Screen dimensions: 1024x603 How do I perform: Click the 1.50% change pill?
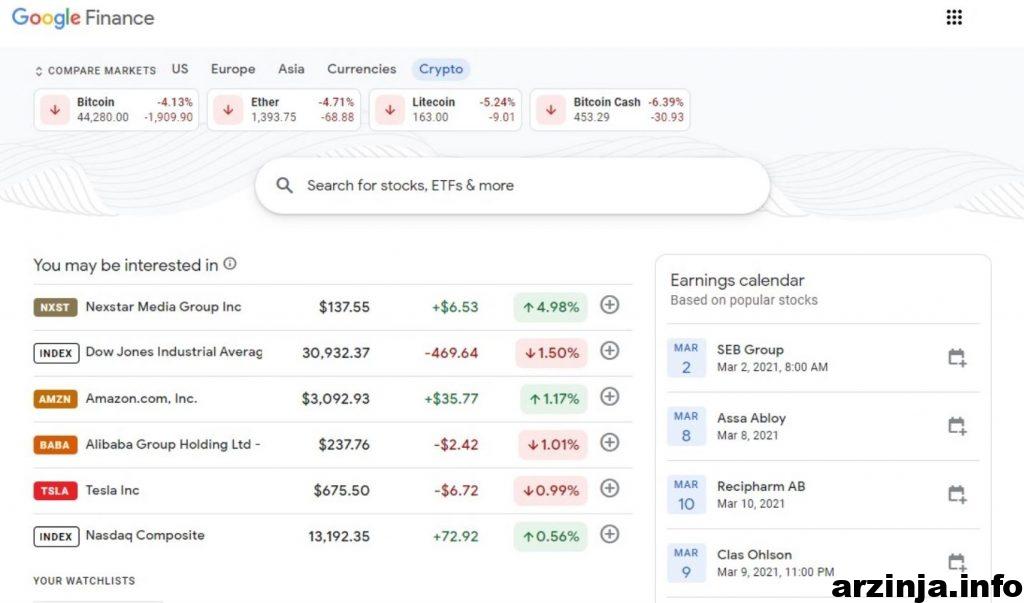(552, 353)
